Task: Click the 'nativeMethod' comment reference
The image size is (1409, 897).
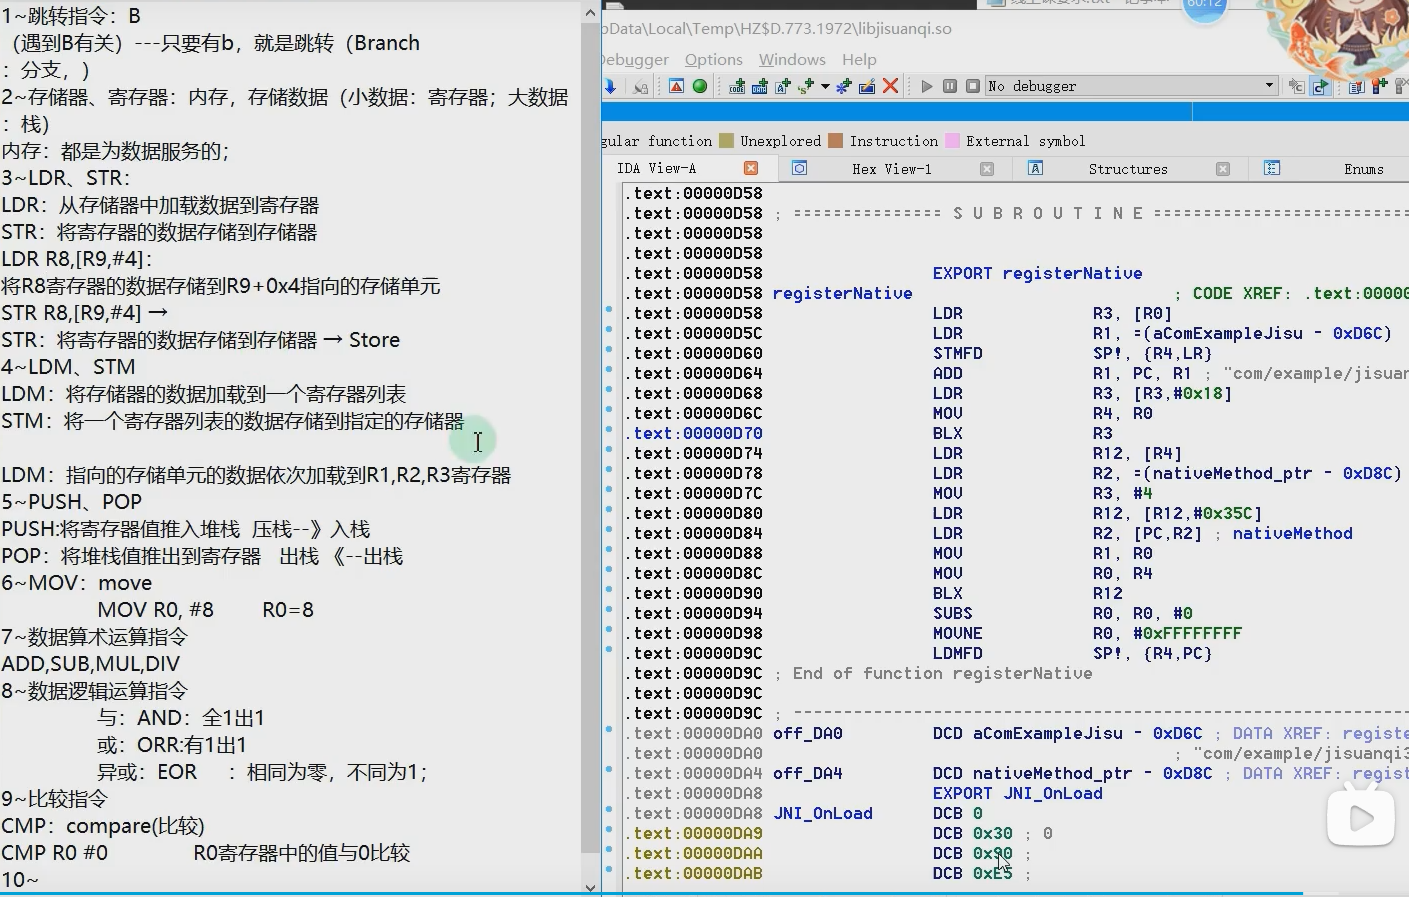Action: point(1292,533)
